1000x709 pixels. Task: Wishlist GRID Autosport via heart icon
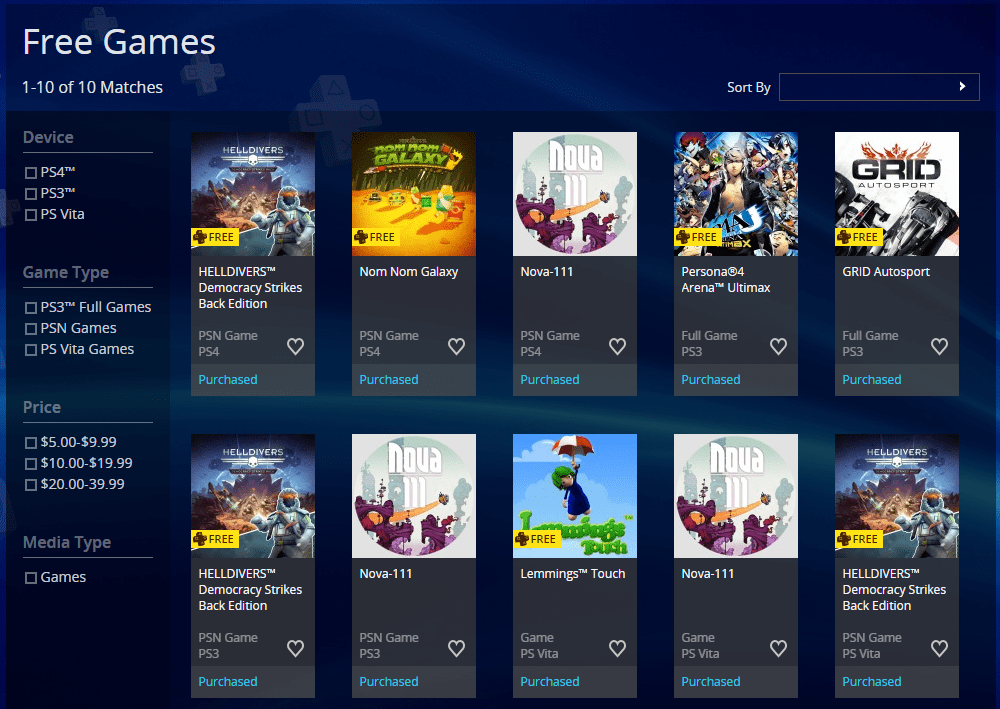[939, 346]
